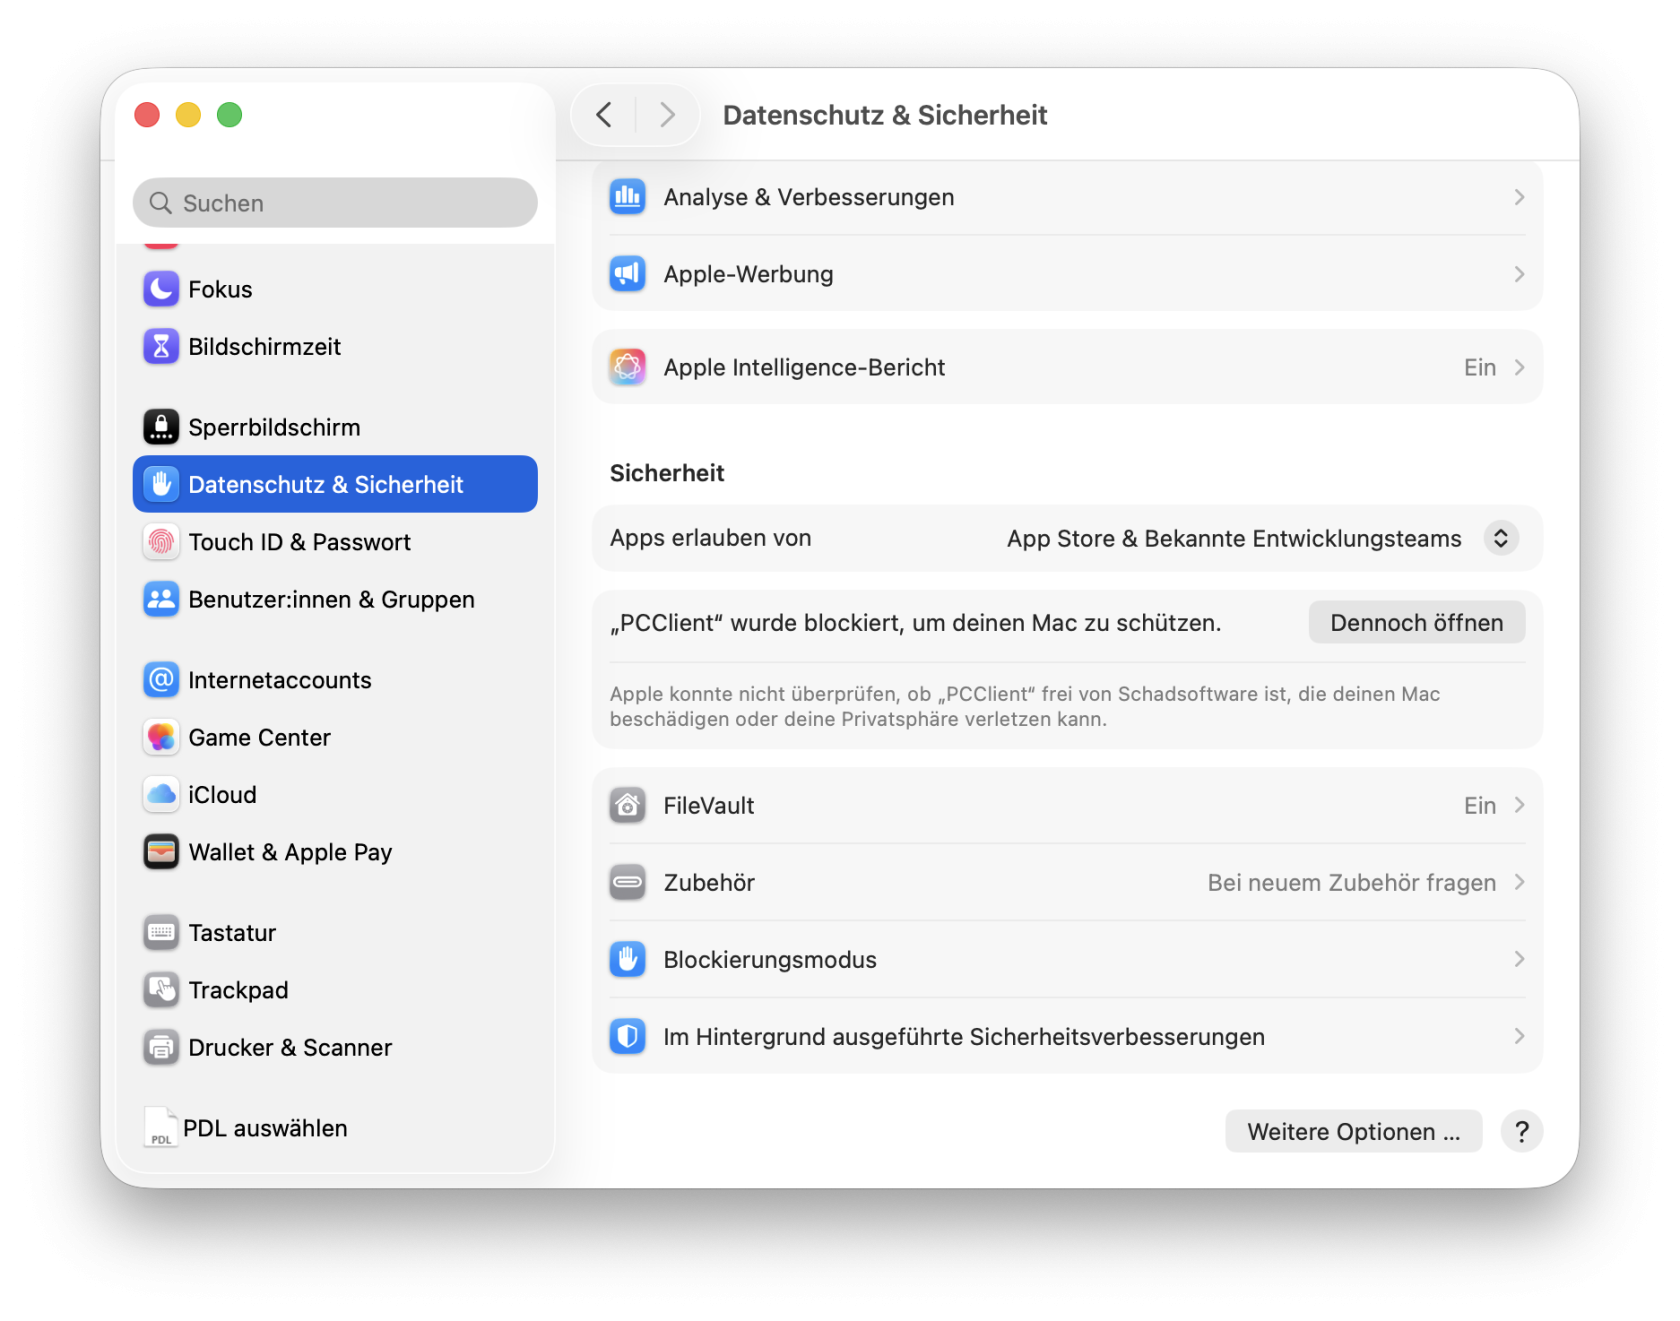Click the Touch ID fingerprint icon
Viewport: 1680px width, 1321px height.
pyautogui.click(x=161, y=542)
